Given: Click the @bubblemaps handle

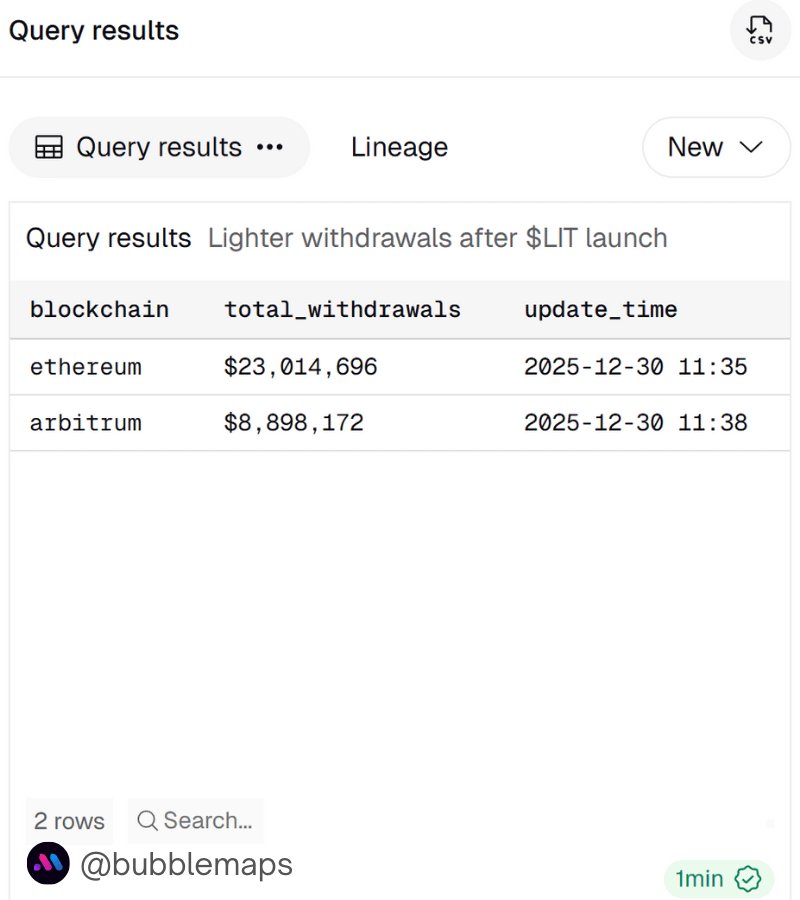Looking at the screenshot, I should [186, 864].
